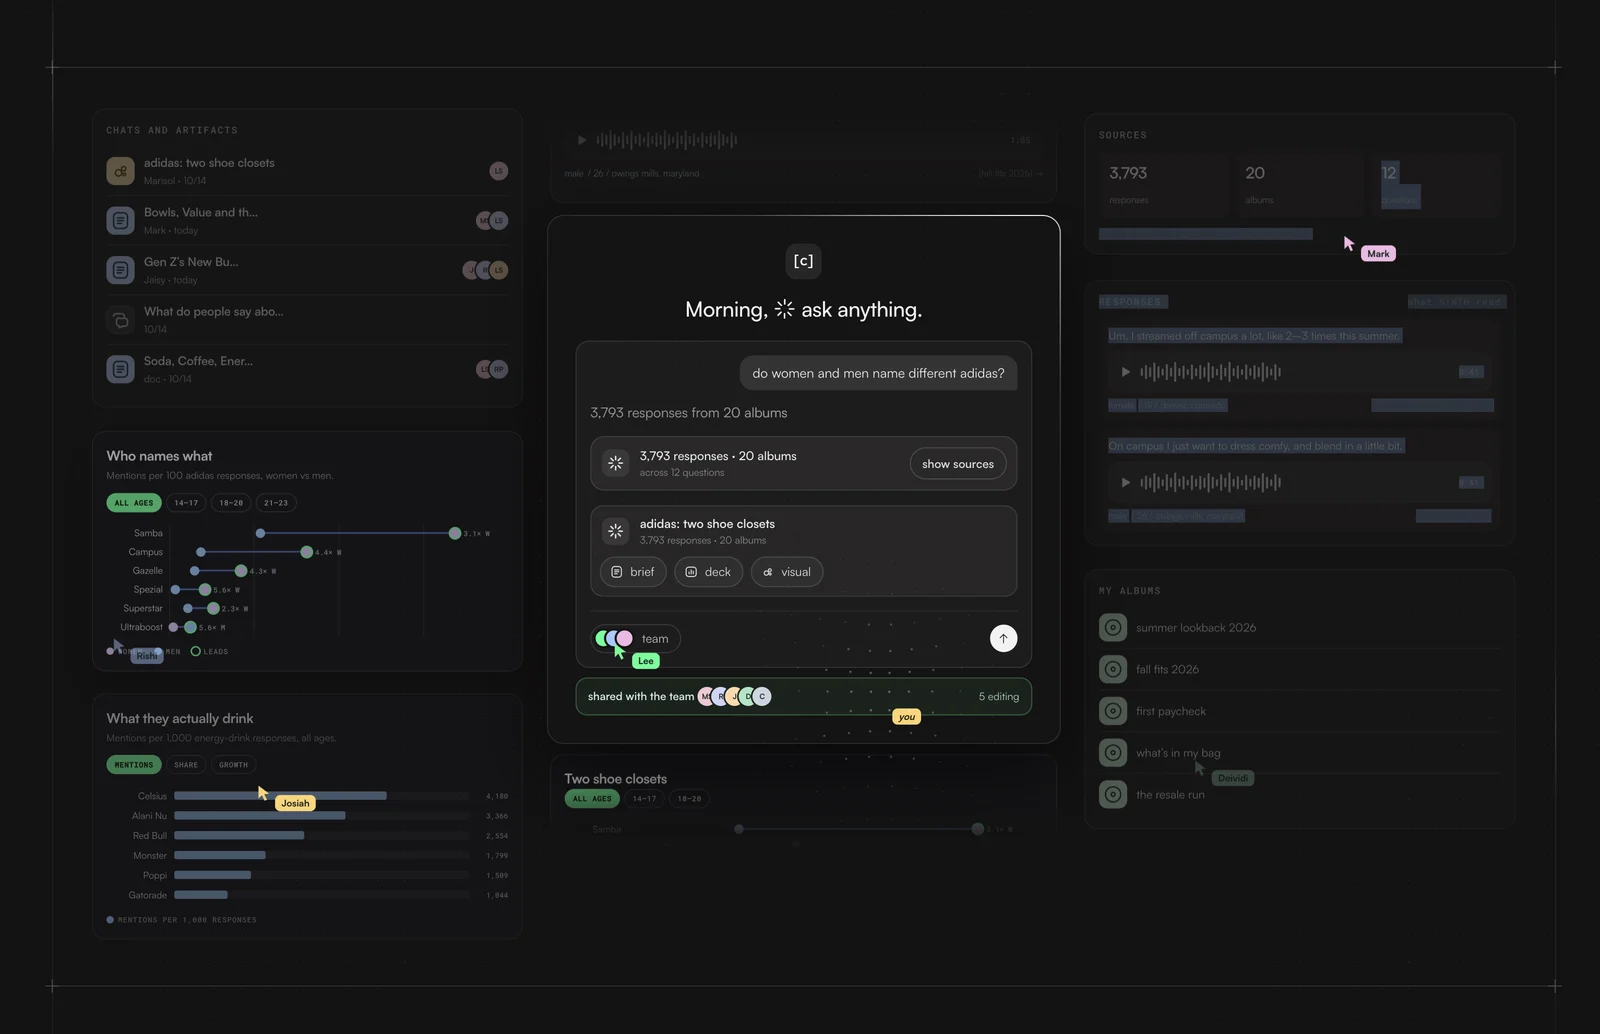Click the What do people say chat icon

coord(120,320)
